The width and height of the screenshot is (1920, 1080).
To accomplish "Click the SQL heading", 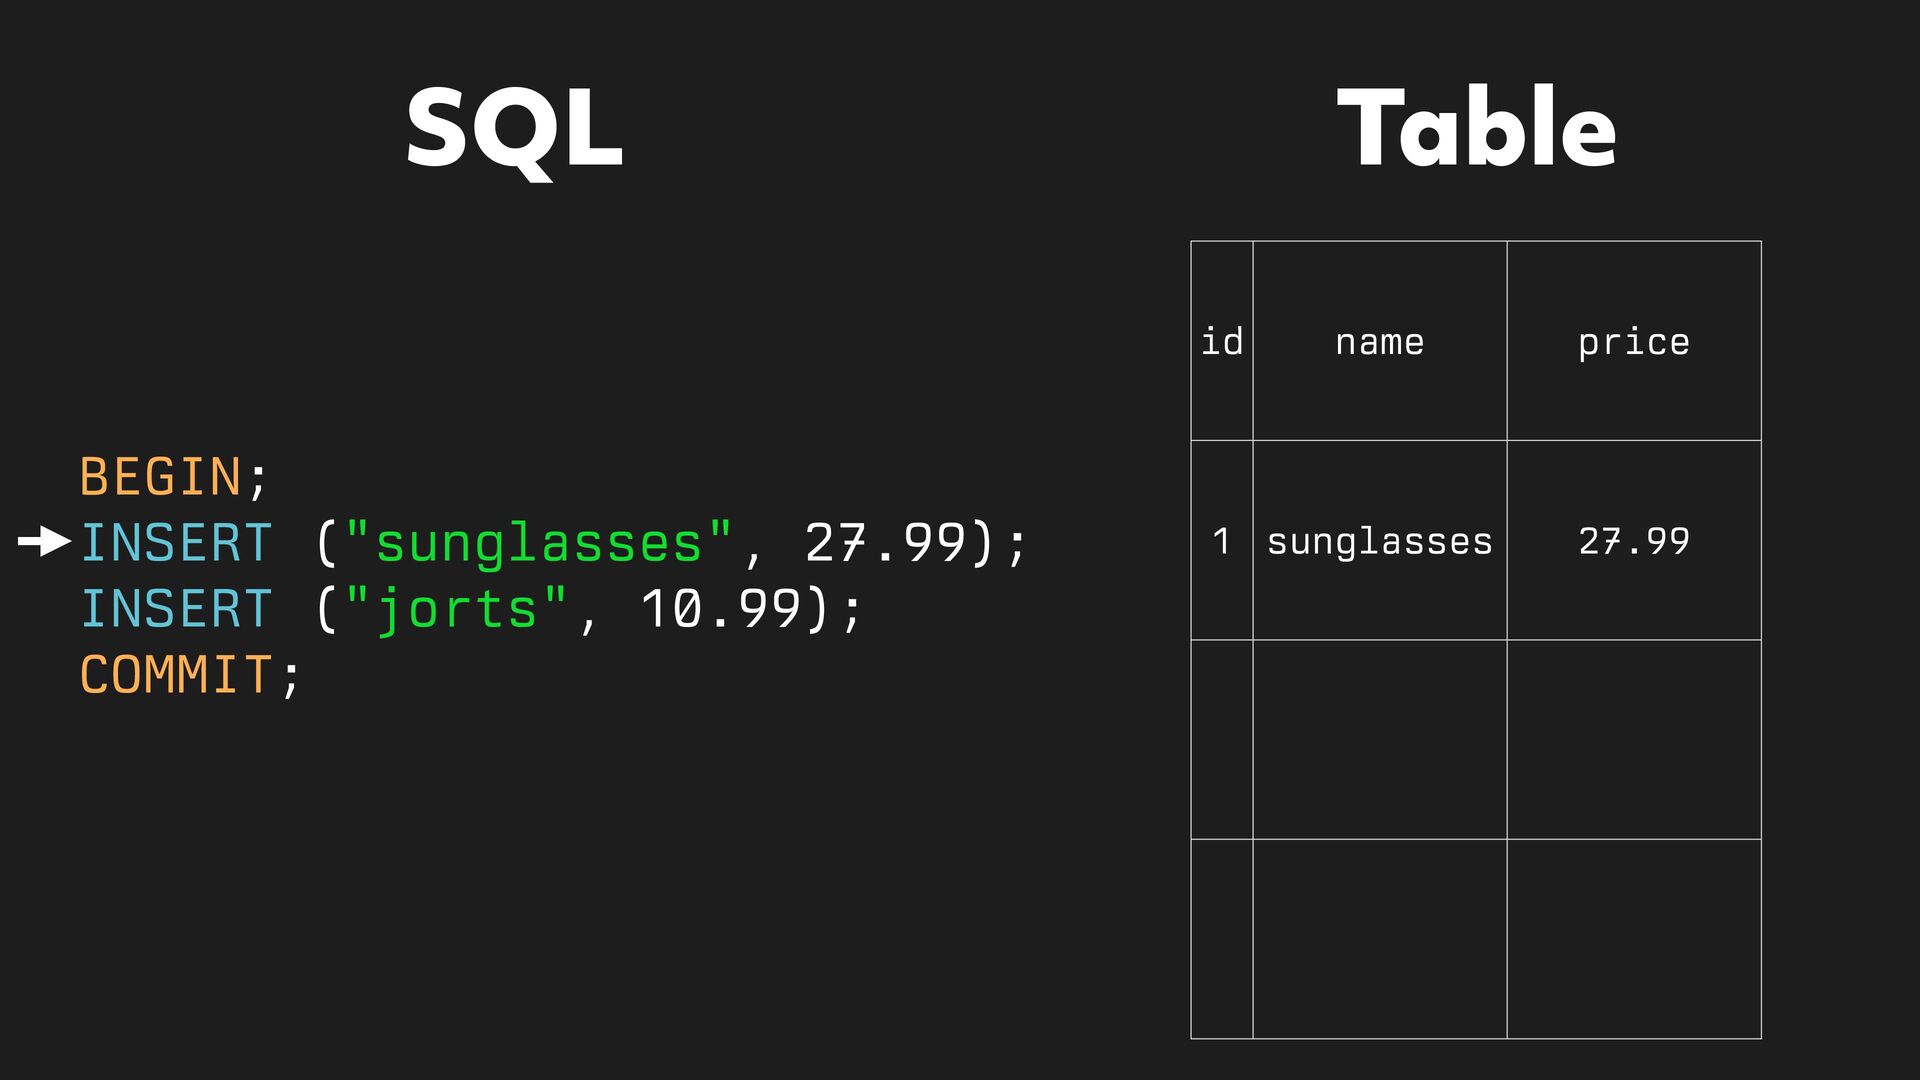I will coord(514,128).
